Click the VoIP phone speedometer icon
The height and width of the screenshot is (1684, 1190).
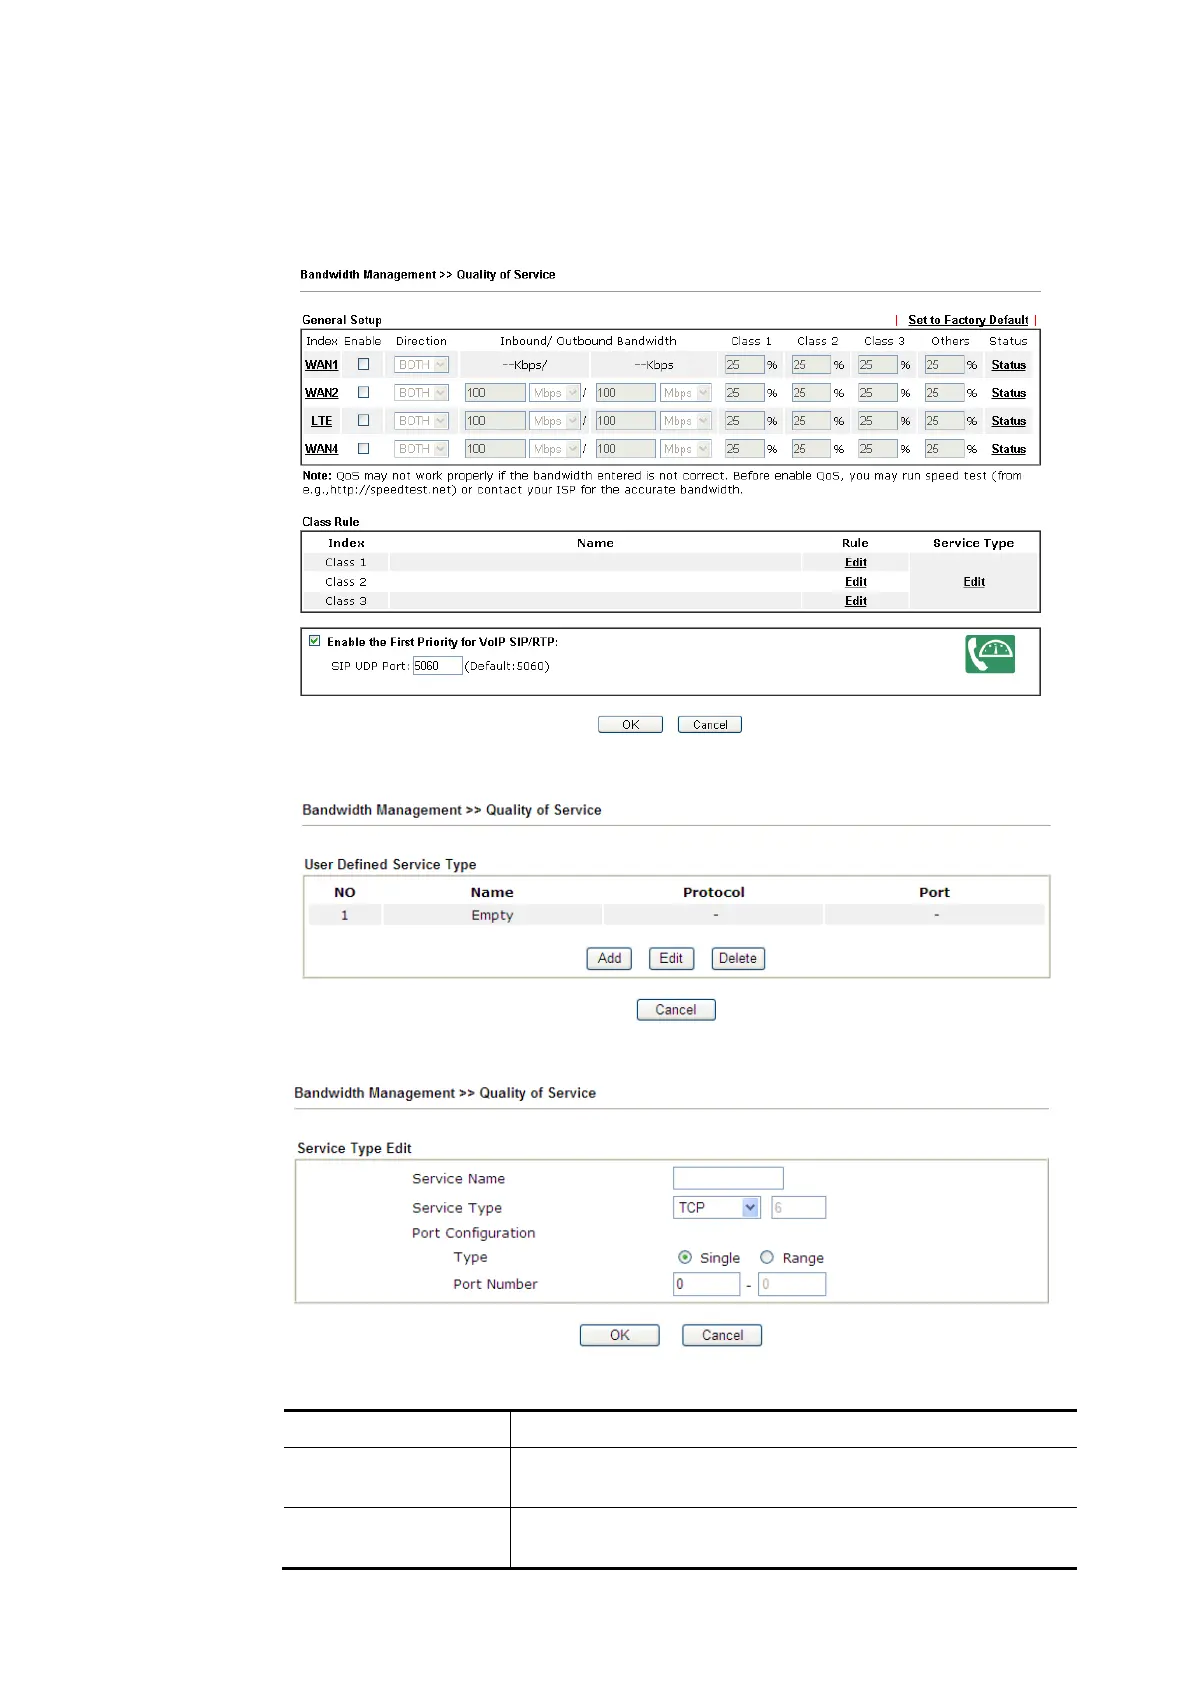click(990, 654)
